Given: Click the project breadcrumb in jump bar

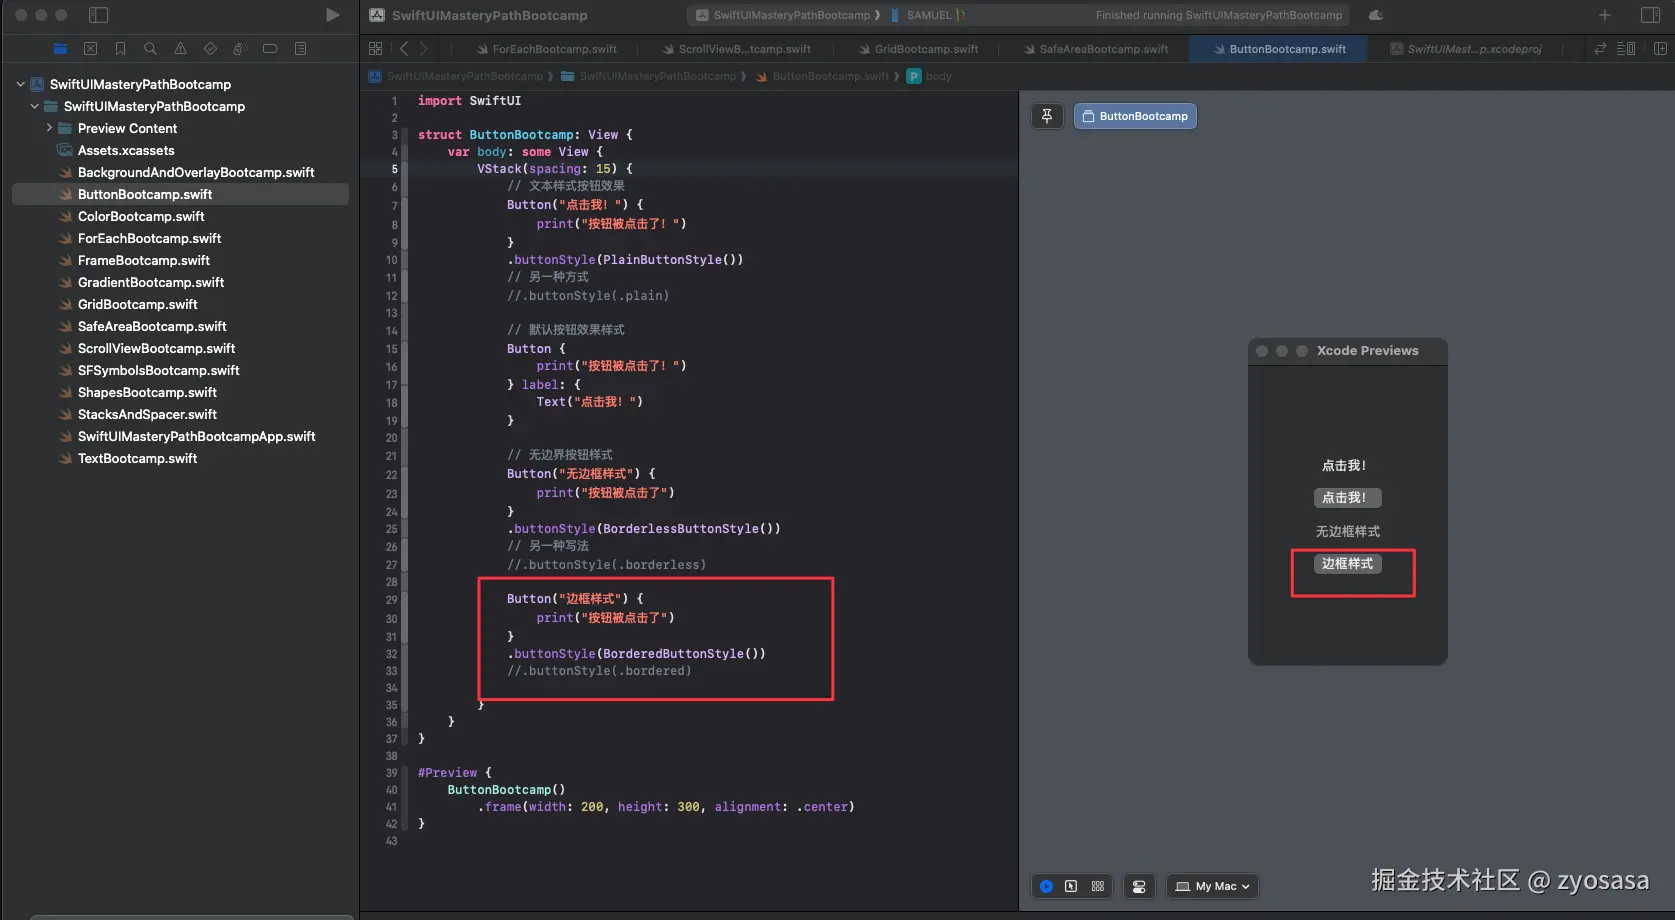Looking at the screenshot, I should [457, 76].
